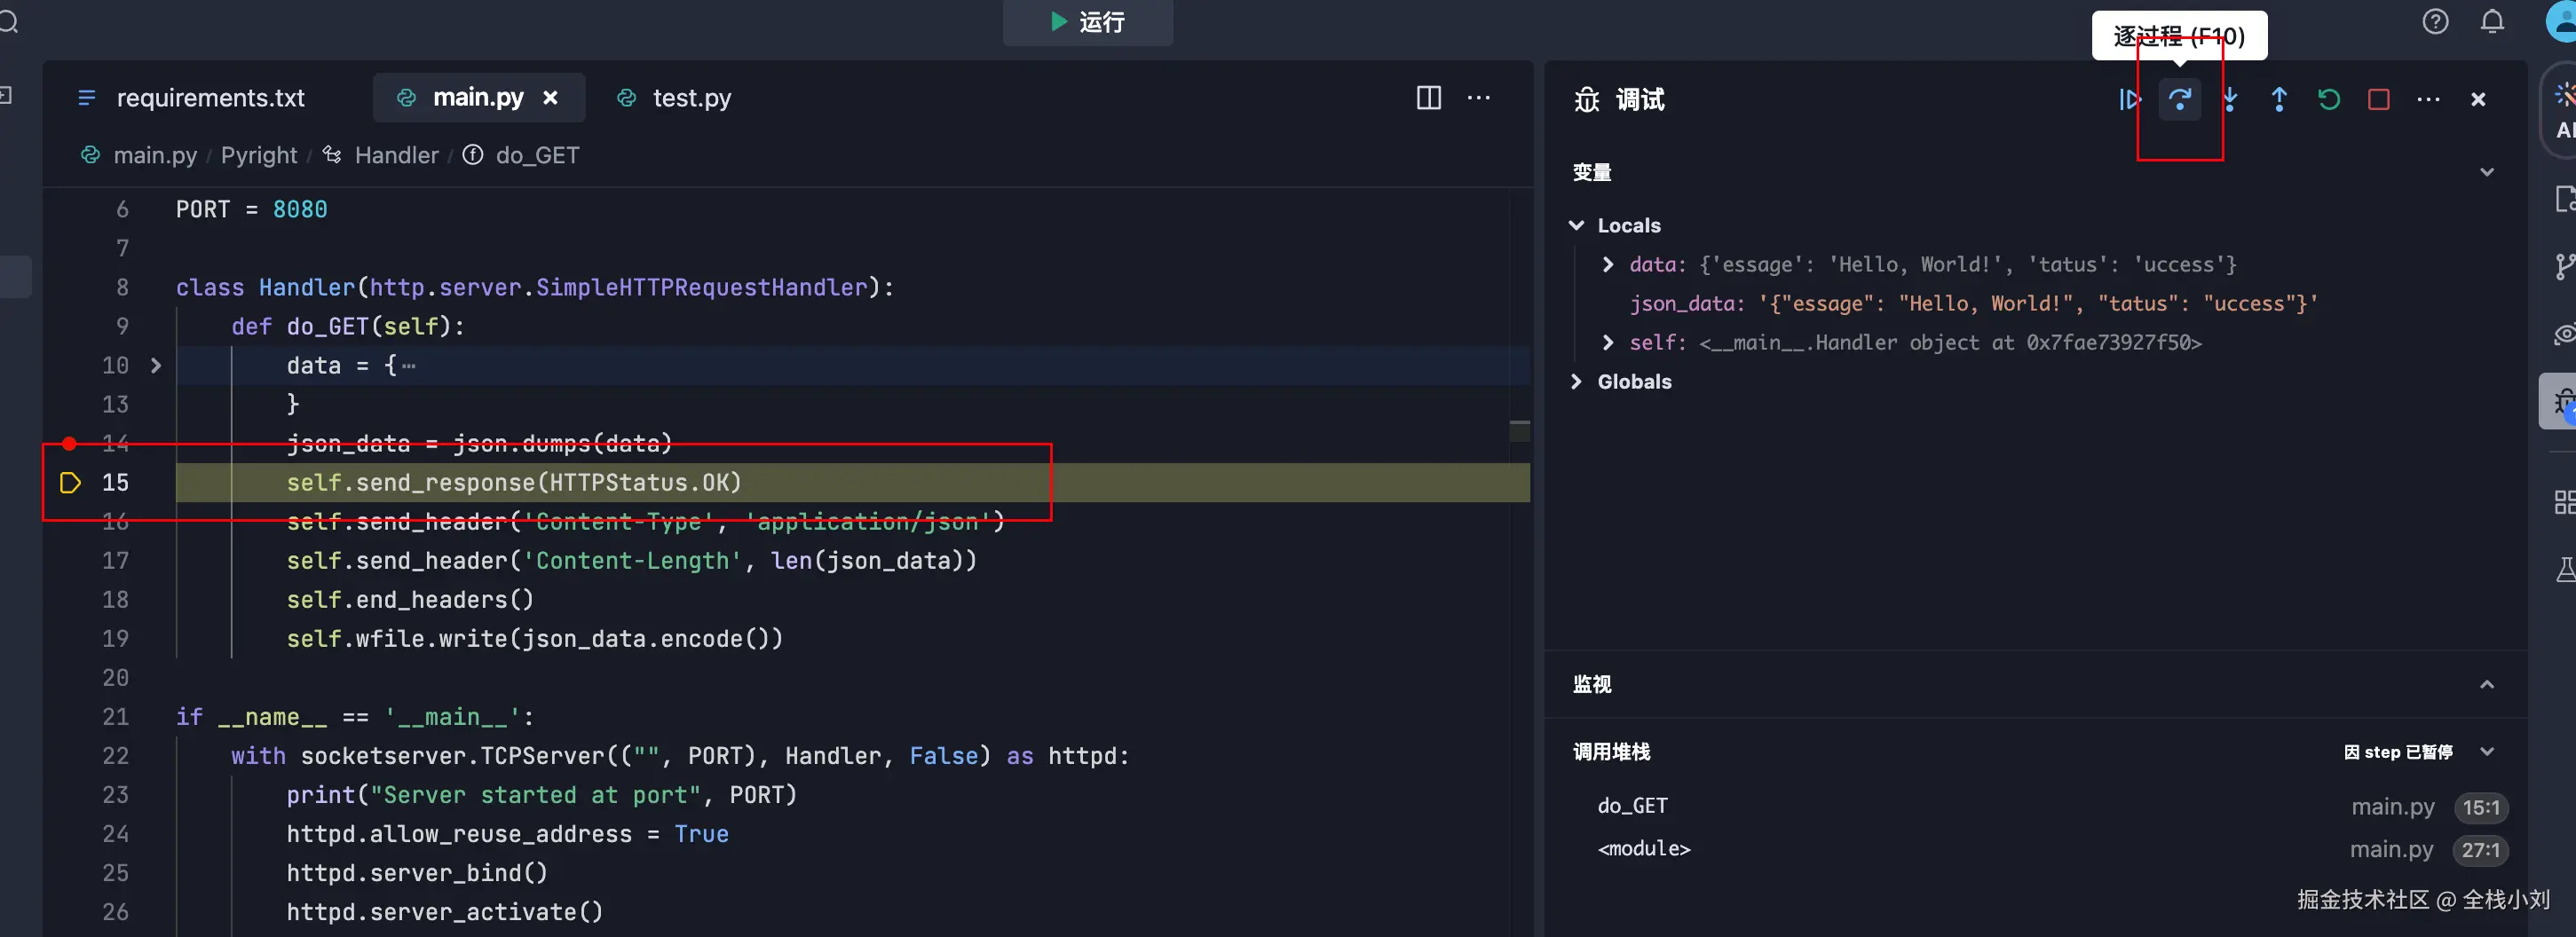Click the PORT = 8080 code line
Image resolution: width=2576 pixels, height=937 pixels.
click(x=251, y=209)
